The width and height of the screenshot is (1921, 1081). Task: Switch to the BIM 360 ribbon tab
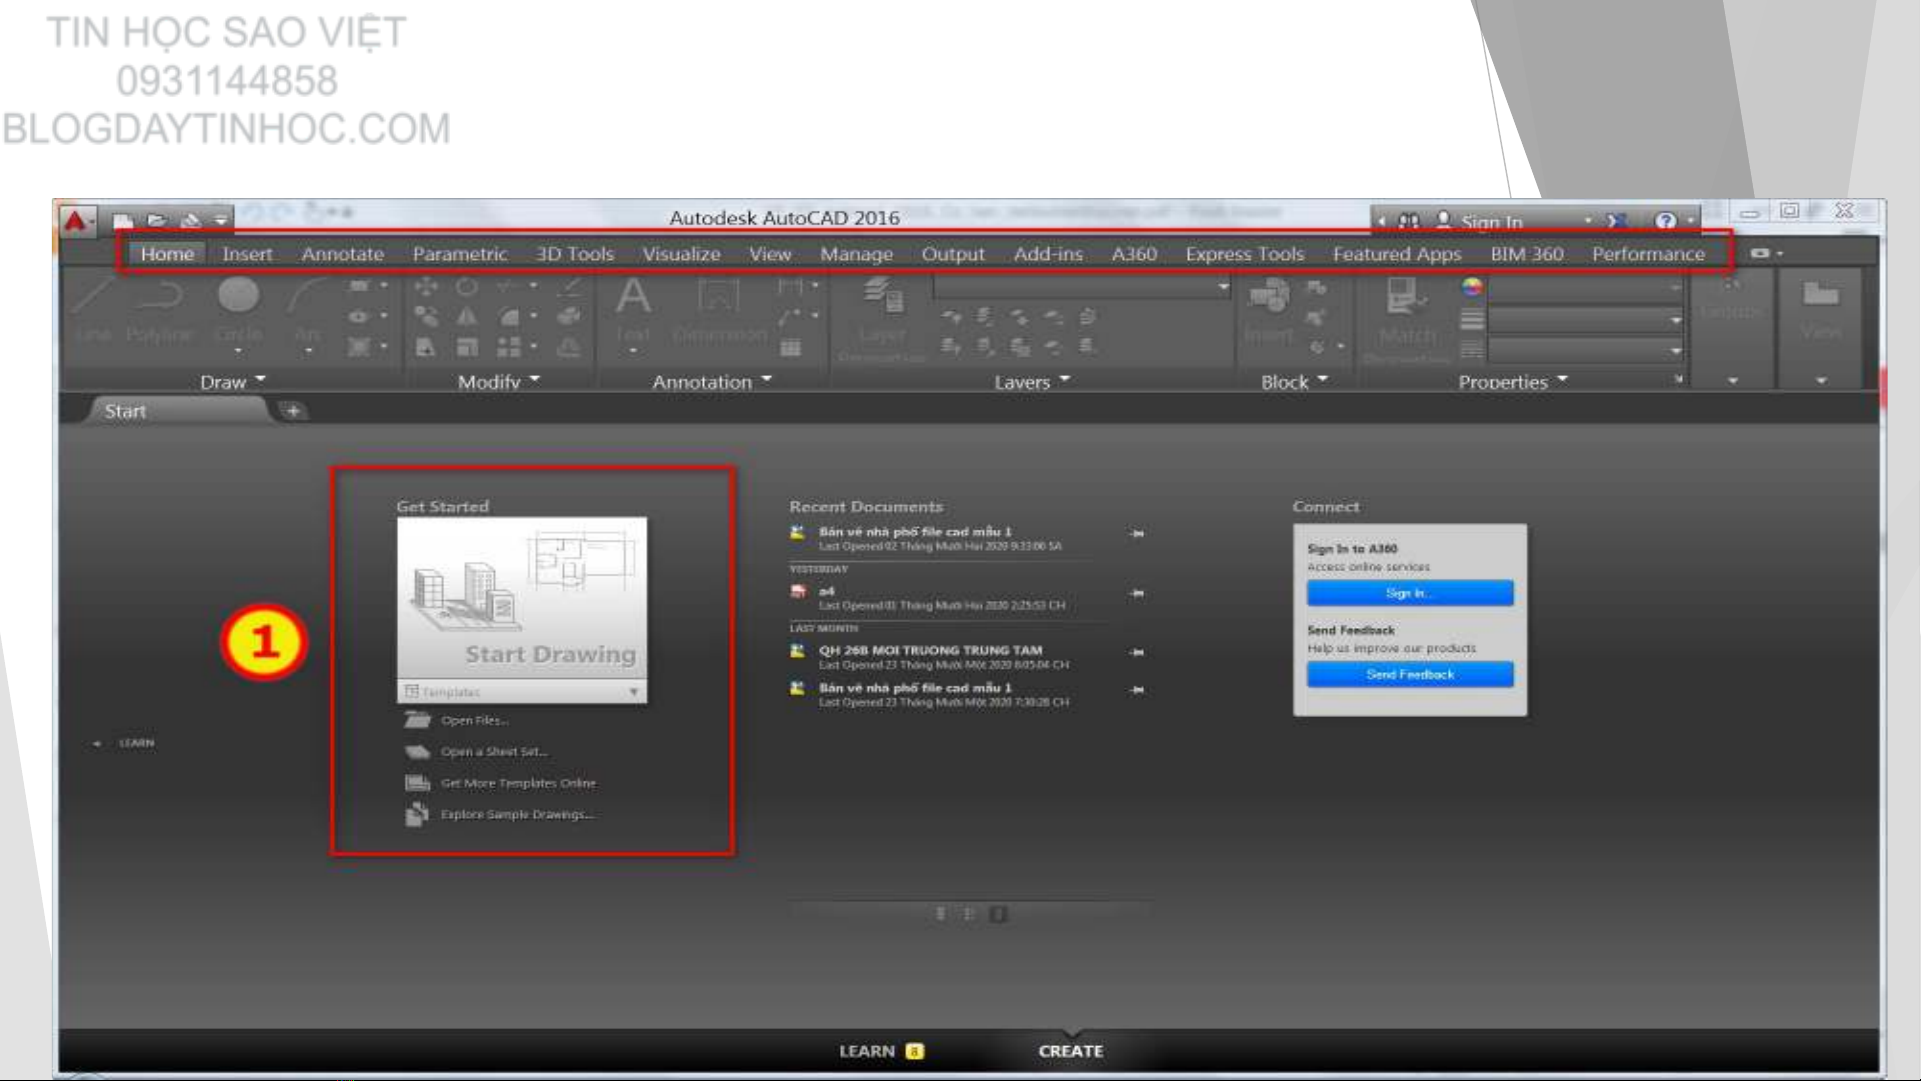tap(1527, 254)
